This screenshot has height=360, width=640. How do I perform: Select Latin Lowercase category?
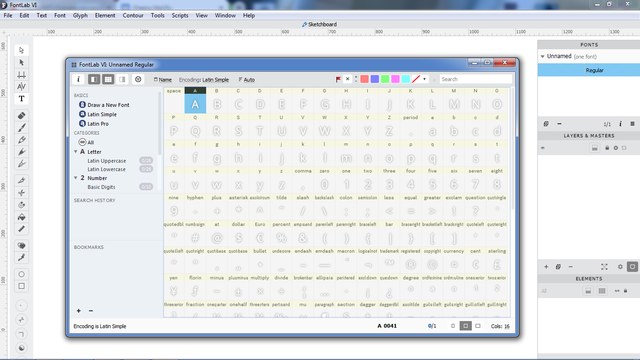coord(107,169)
